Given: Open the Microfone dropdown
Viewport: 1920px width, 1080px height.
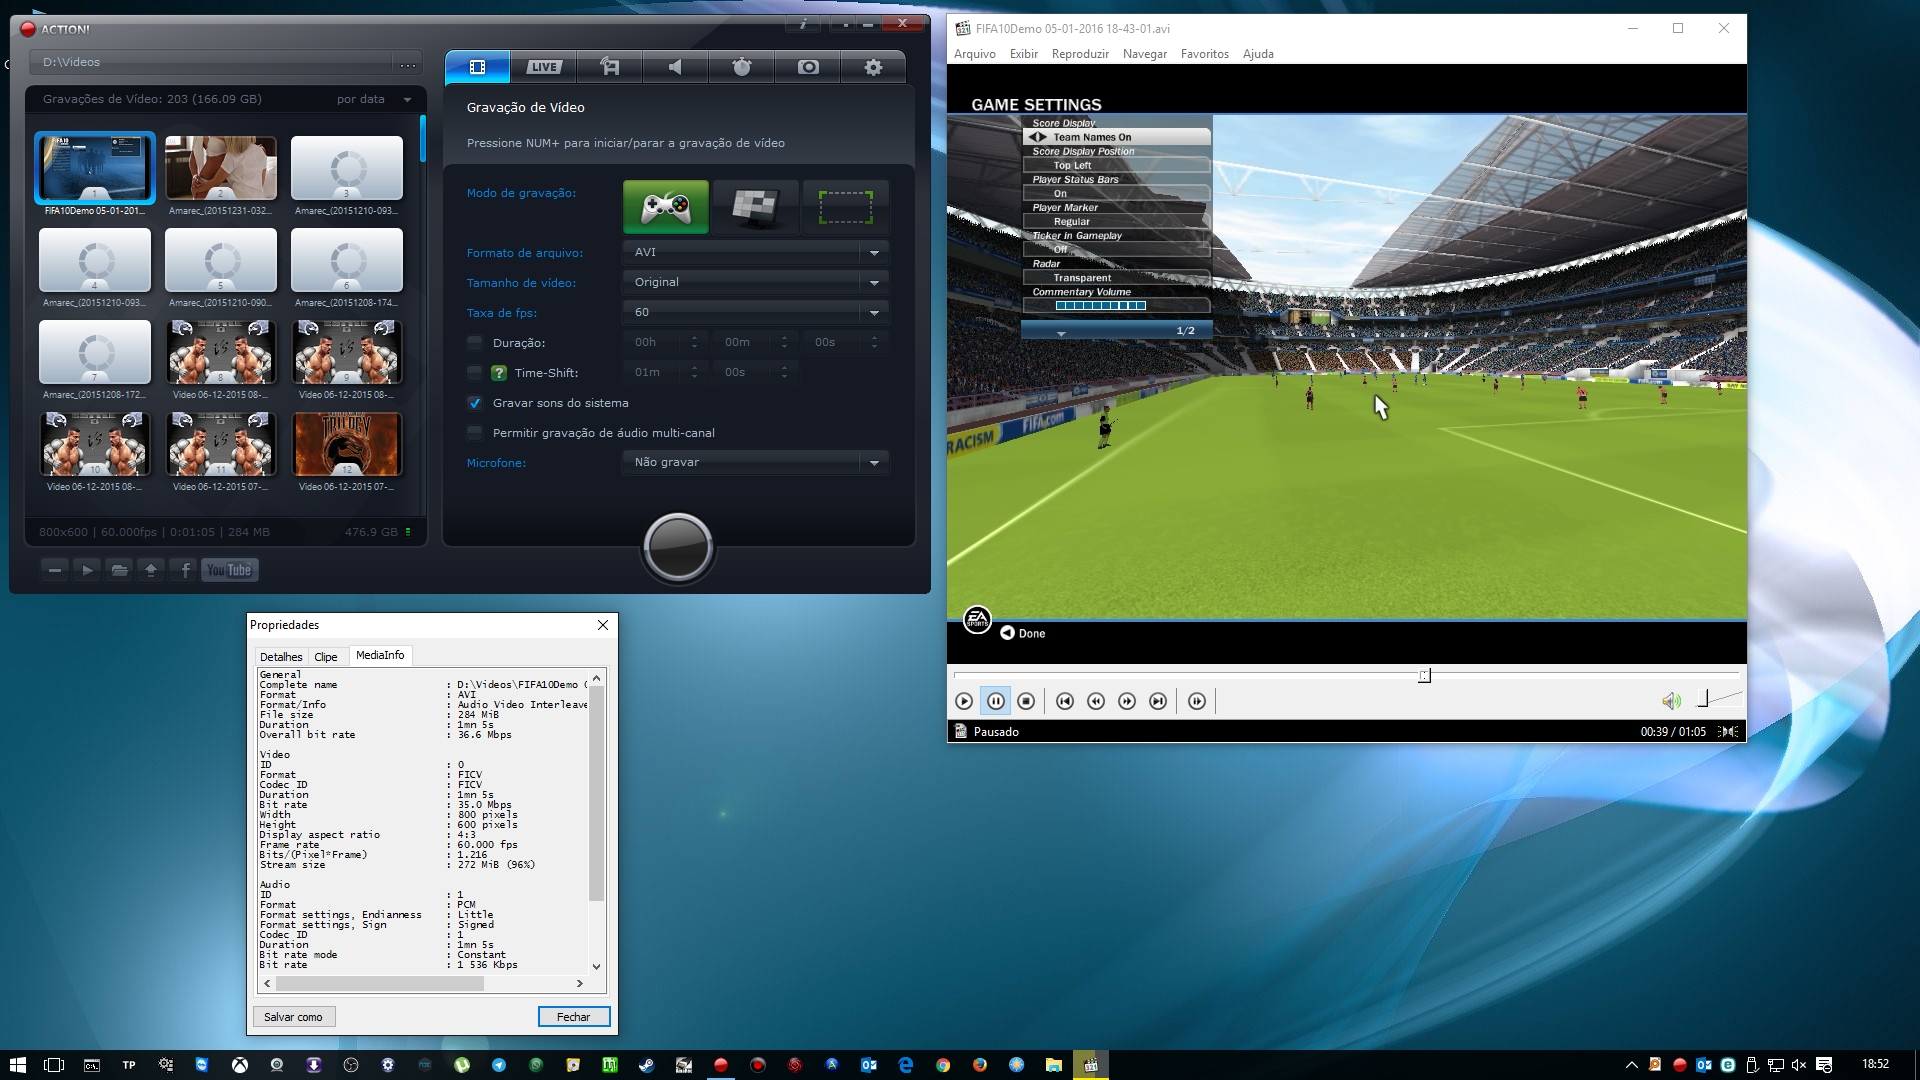Looking at the screenshot, I should coord(756,462).
